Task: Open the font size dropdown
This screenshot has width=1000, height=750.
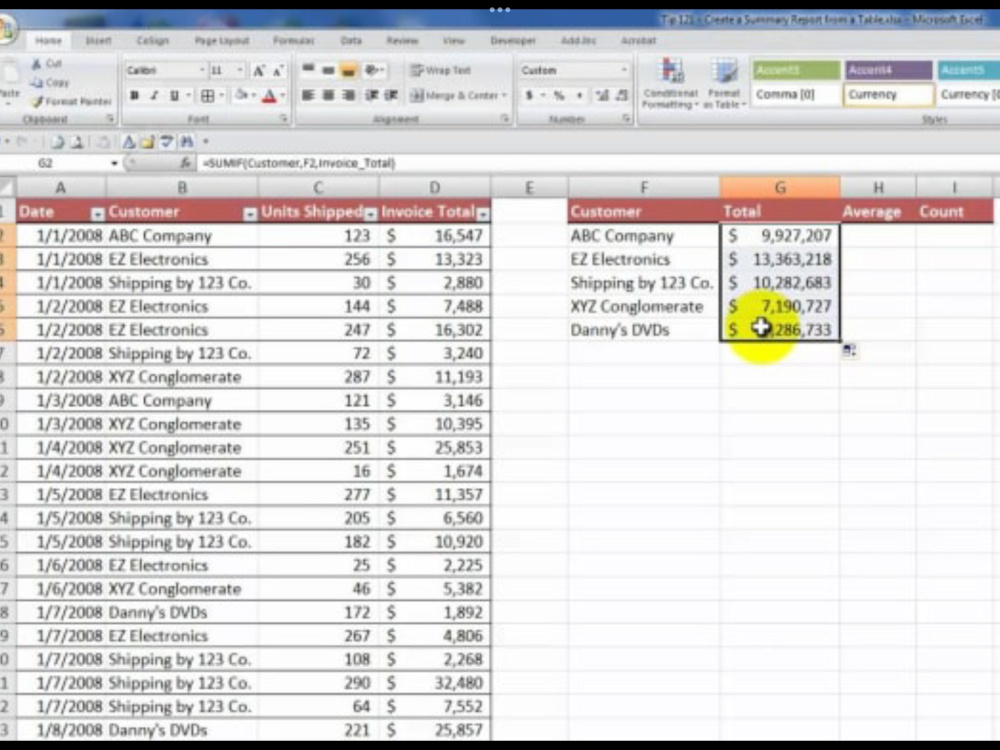Action: point(240,70)
